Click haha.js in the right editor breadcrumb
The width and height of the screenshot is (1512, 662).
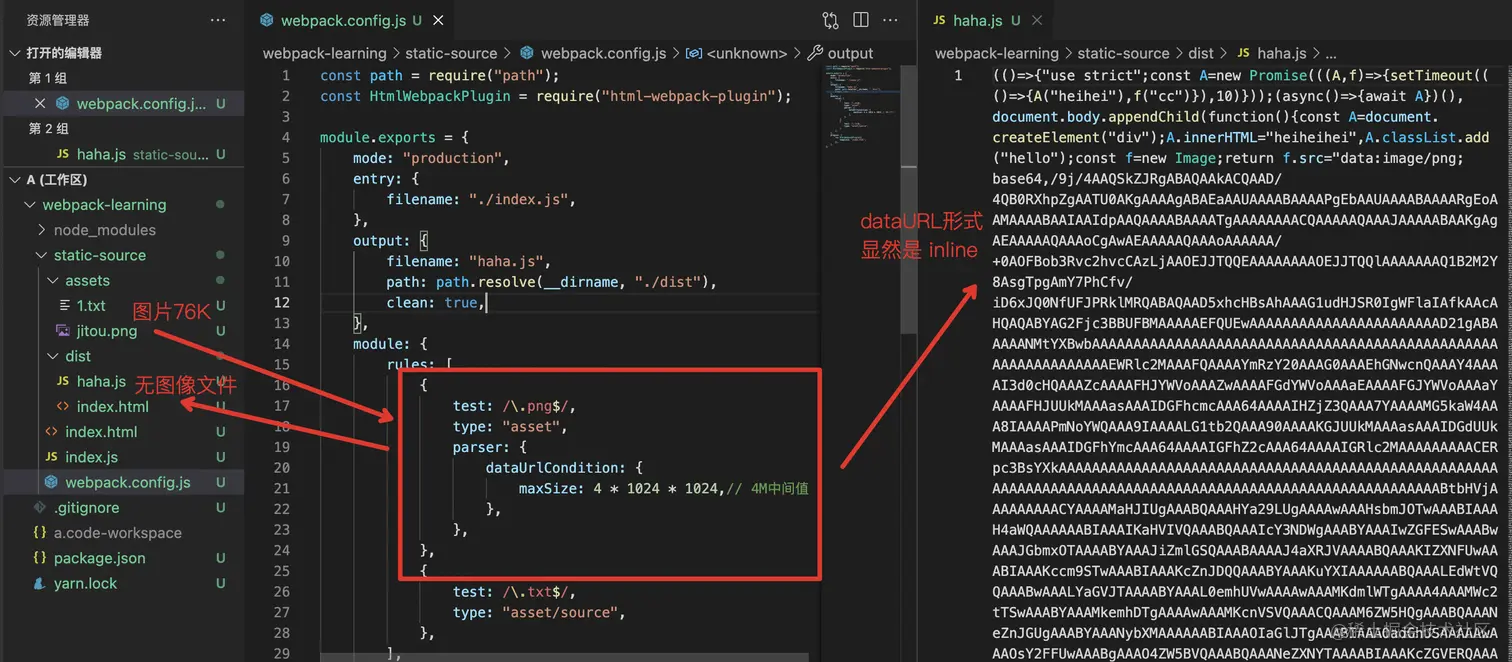(x=1281, y=54)
